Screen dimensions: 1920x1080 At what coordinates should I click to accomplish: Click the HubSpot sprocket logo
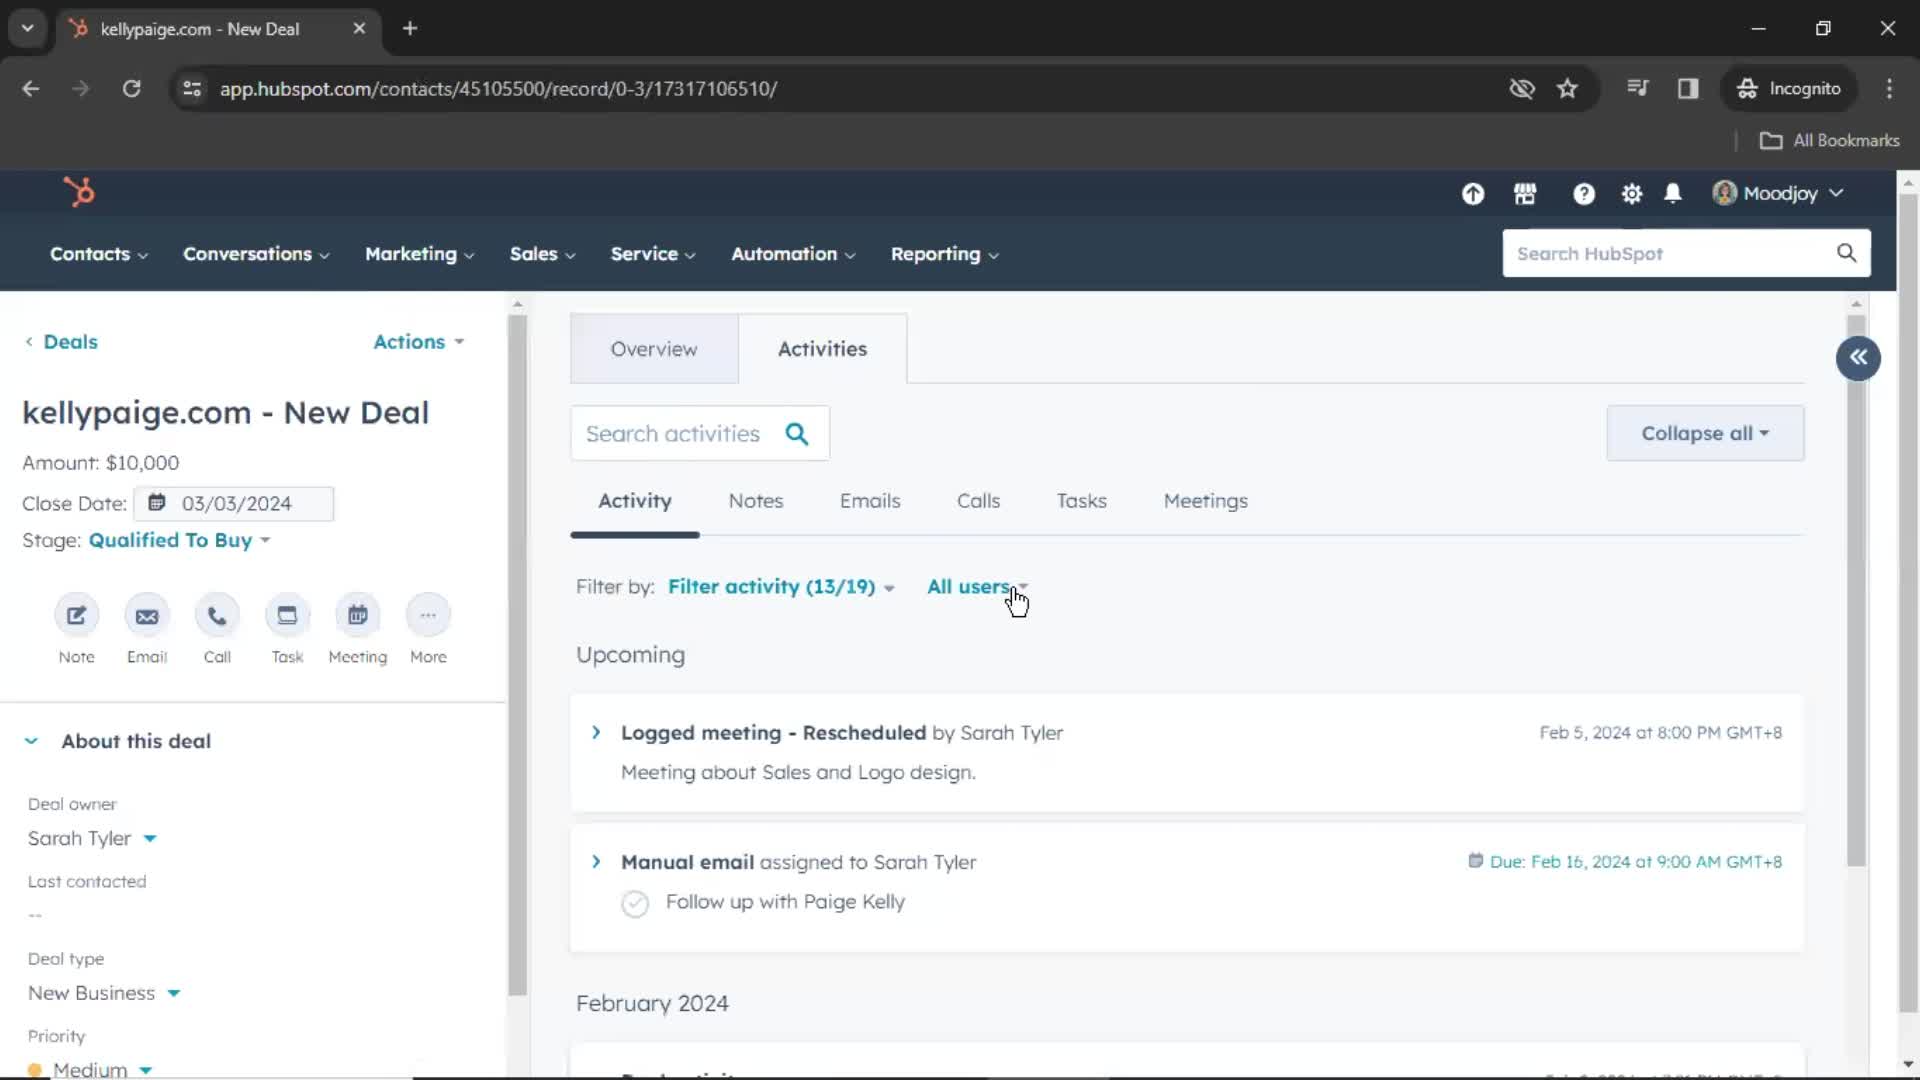(79, 191)
